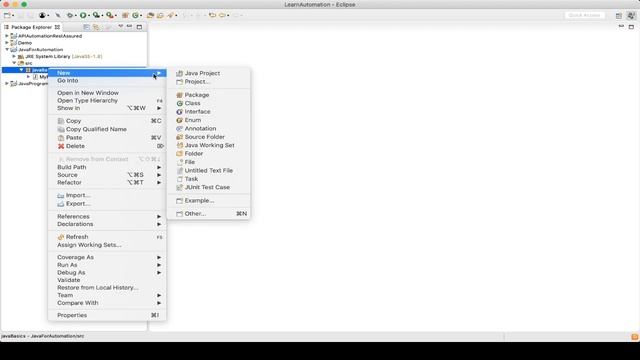The image size is (640, 360).
Task: Choose Other... in the New submenu
Action: coord(209,213)
